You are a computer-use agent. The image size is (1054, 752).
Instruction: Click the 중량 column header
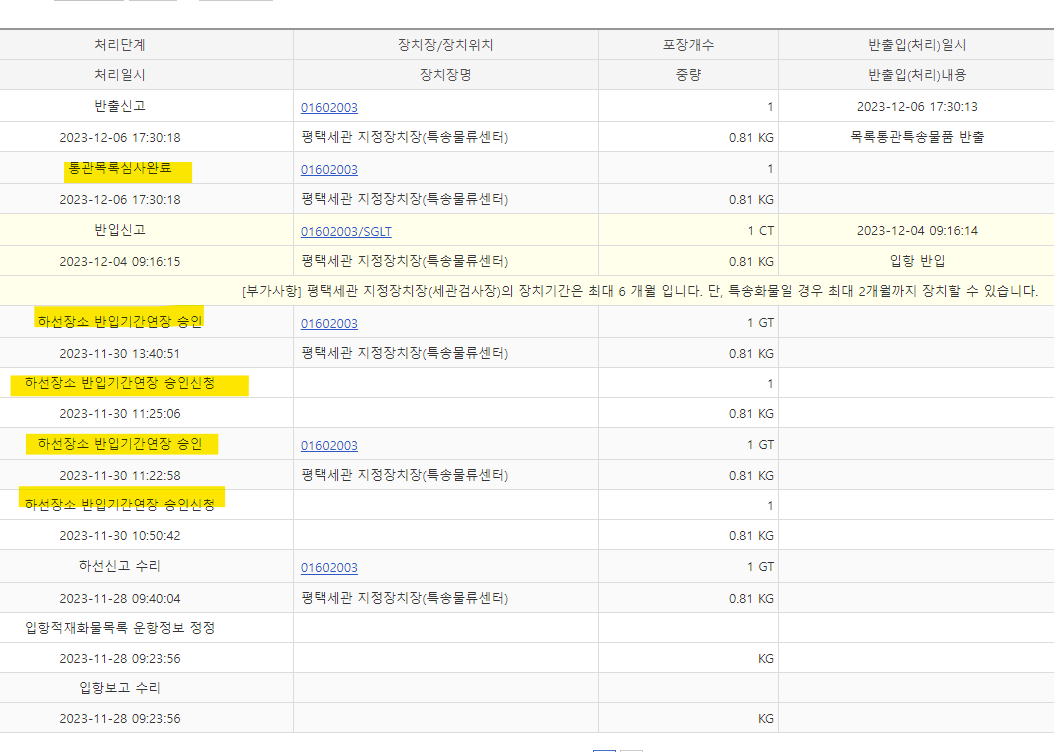tap(688, 75)
